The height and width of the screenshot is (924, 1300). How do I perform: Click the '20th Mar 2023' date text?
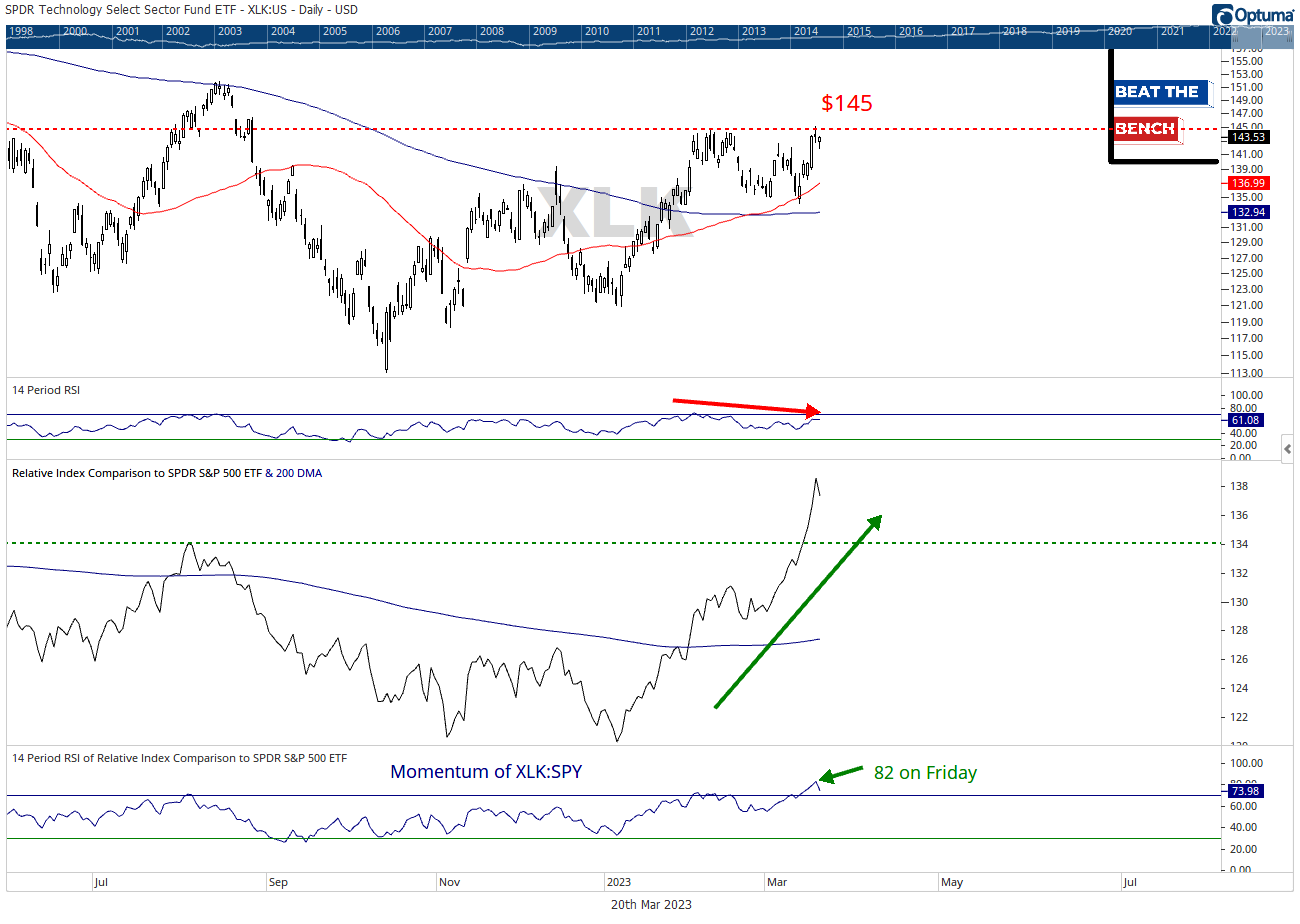click(651, 904)
